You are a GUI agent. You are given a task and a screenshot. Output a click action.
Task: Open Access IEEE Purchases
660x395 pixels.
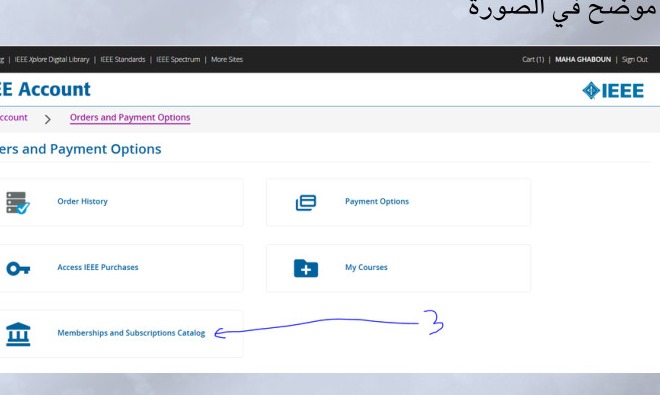click(98, 267)
